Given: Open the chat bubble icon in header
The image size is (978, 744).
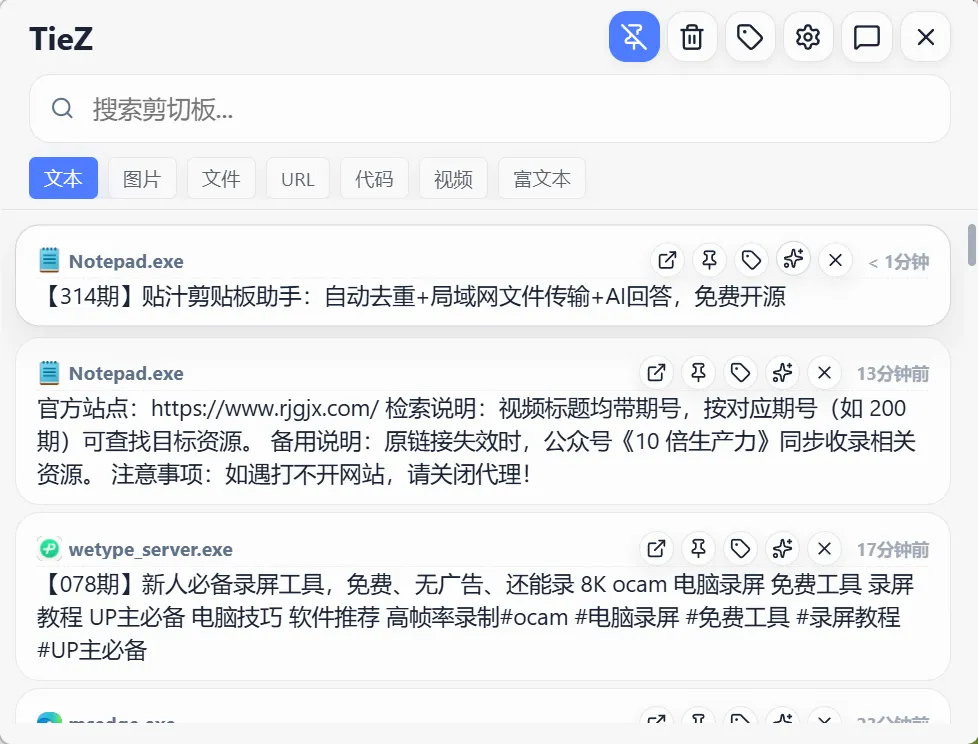Looking at the screenshot, I should (x=866, y=37).
